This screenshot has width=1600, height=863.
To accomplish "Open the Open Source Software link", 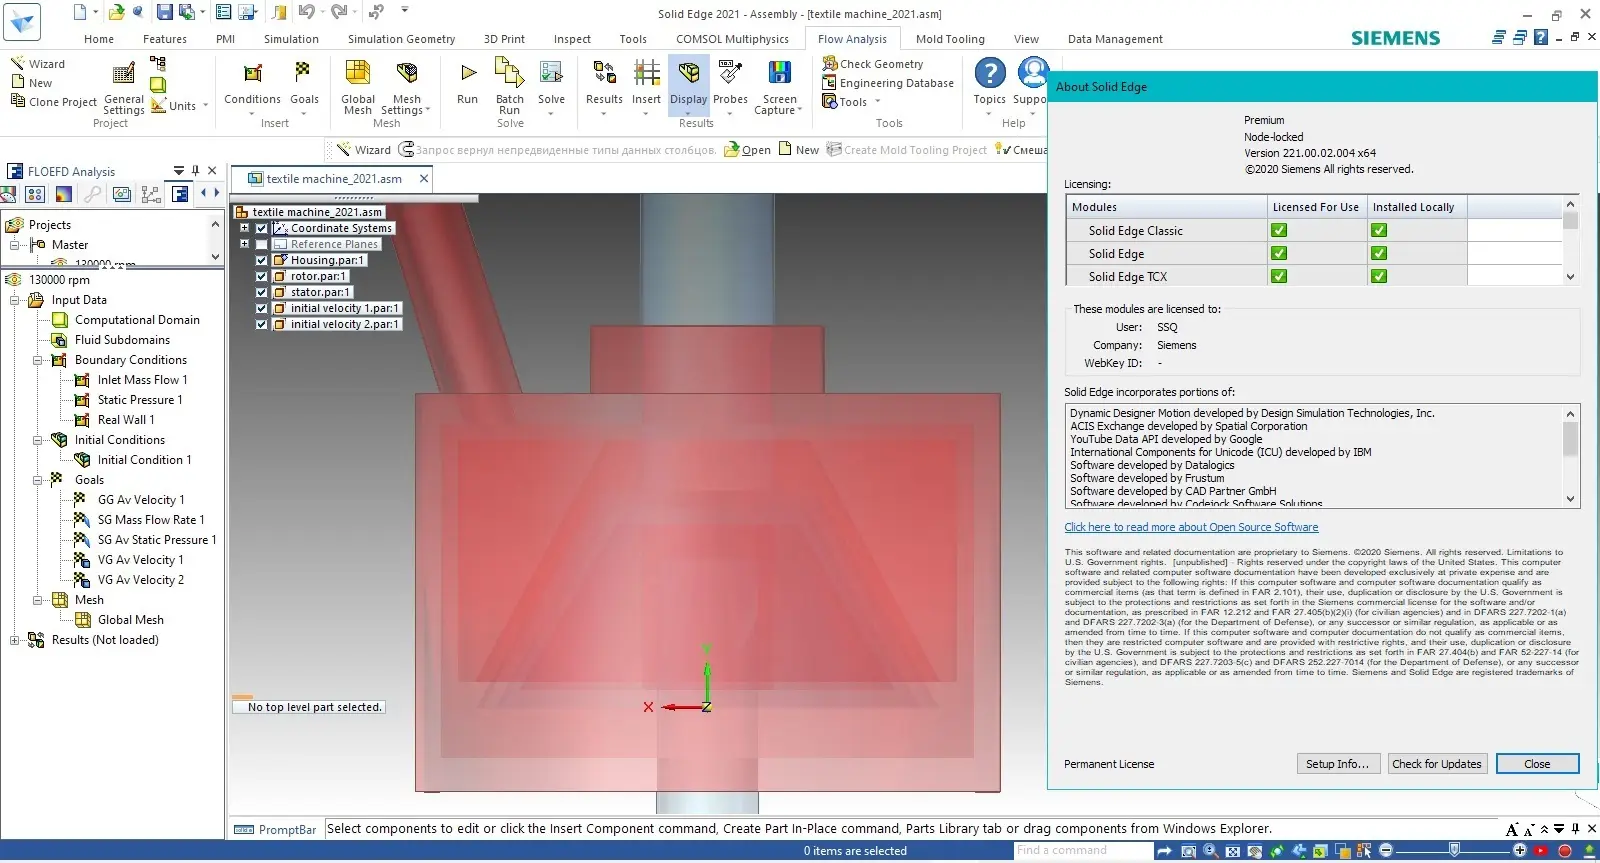I will coord(1191,527).
